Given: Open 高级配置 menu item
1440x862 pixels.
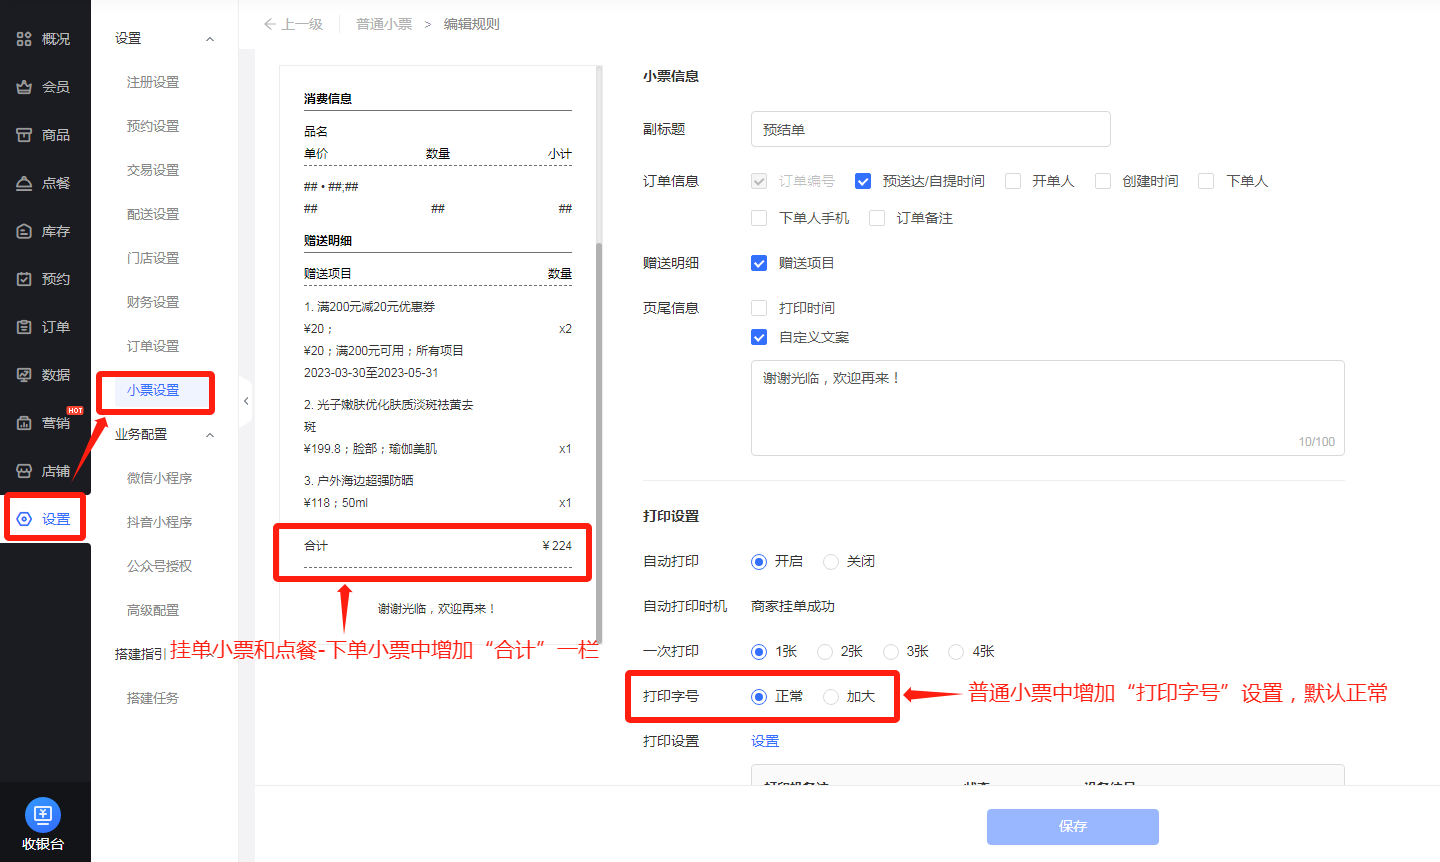Looking at the screenshot, I should coord(153,610).
